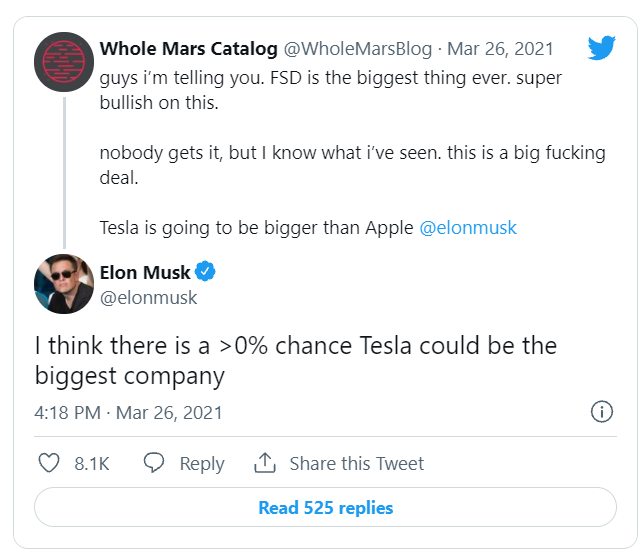Click the share arrow icon
Viewport: 643px width, 558px height.
tap(264, 463)
